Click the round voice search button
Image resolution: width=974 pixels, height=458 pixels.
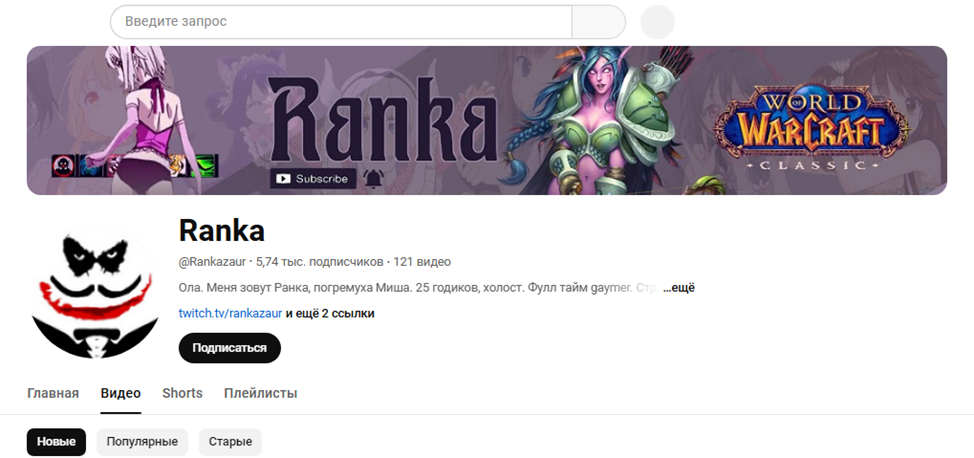click(657, 22)
